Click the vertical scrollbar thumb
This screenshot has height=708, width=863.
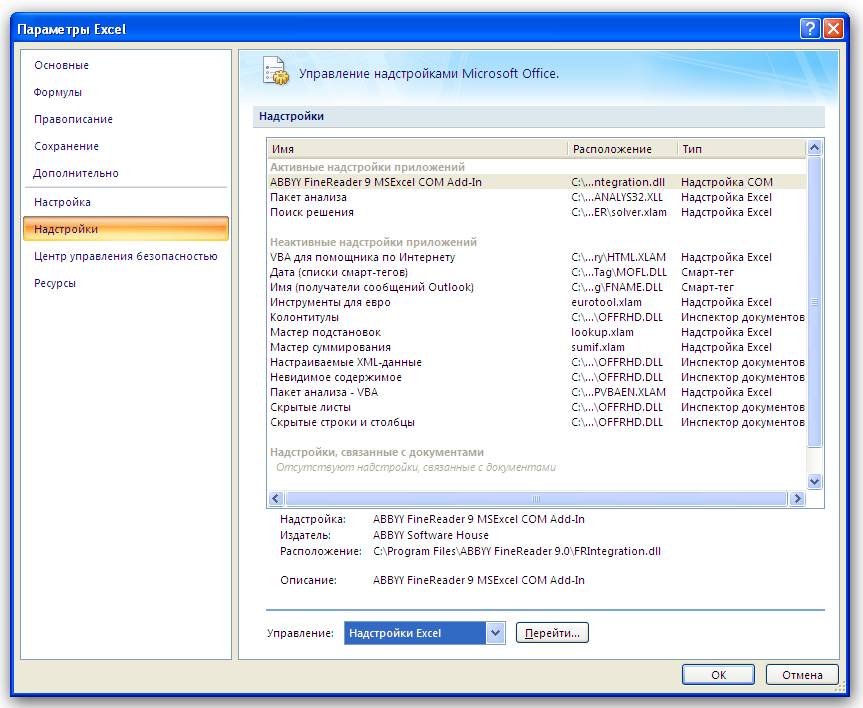coord(815,302)
